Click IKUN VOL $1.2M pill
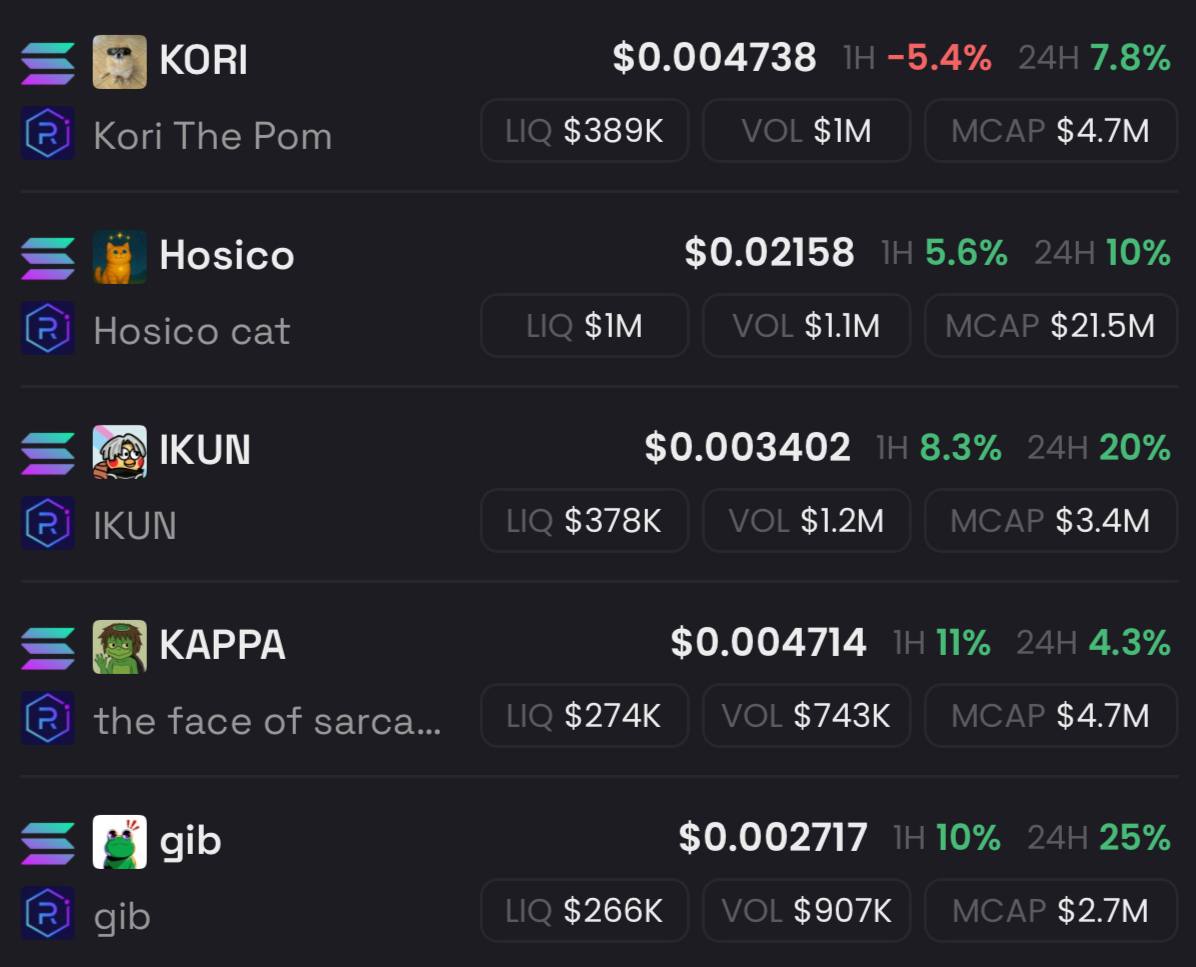 pyautogui.click(x=806, y=521)
